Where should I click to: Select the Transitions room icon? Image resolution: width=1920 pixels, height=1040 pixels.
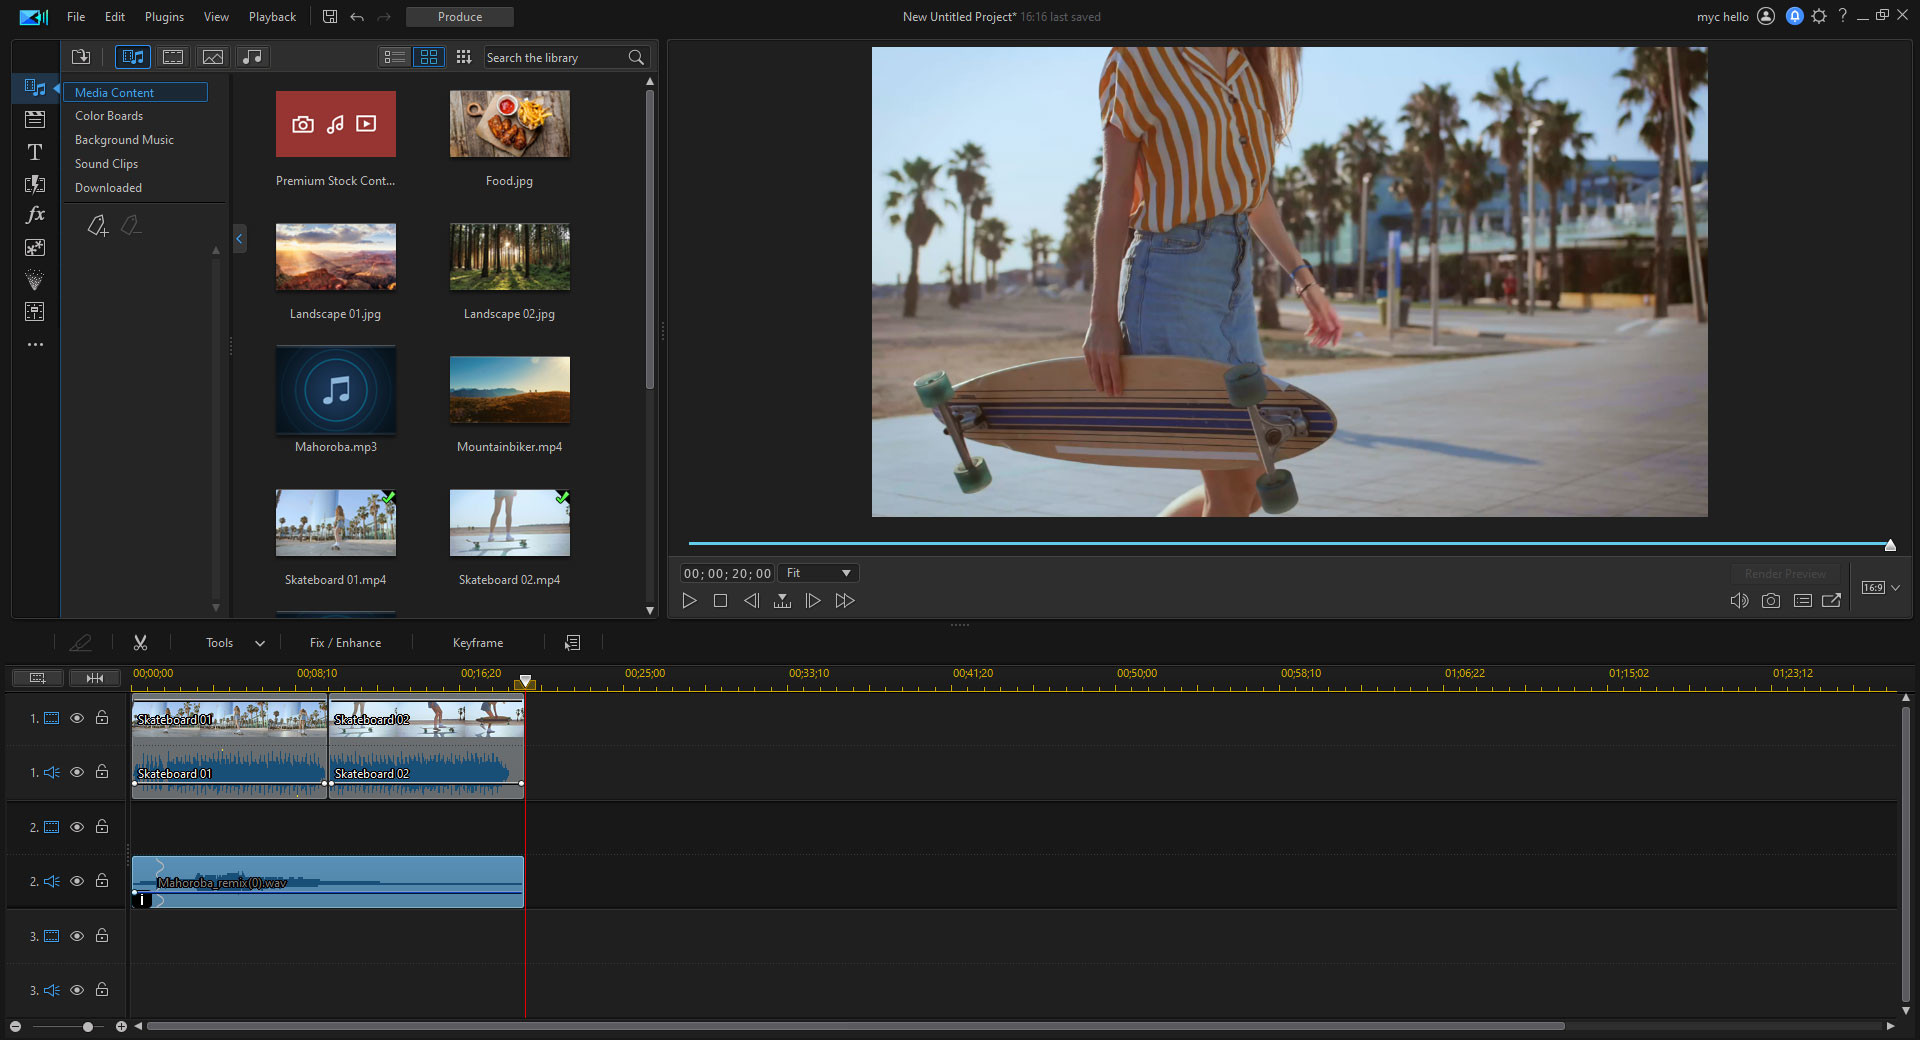35,185
